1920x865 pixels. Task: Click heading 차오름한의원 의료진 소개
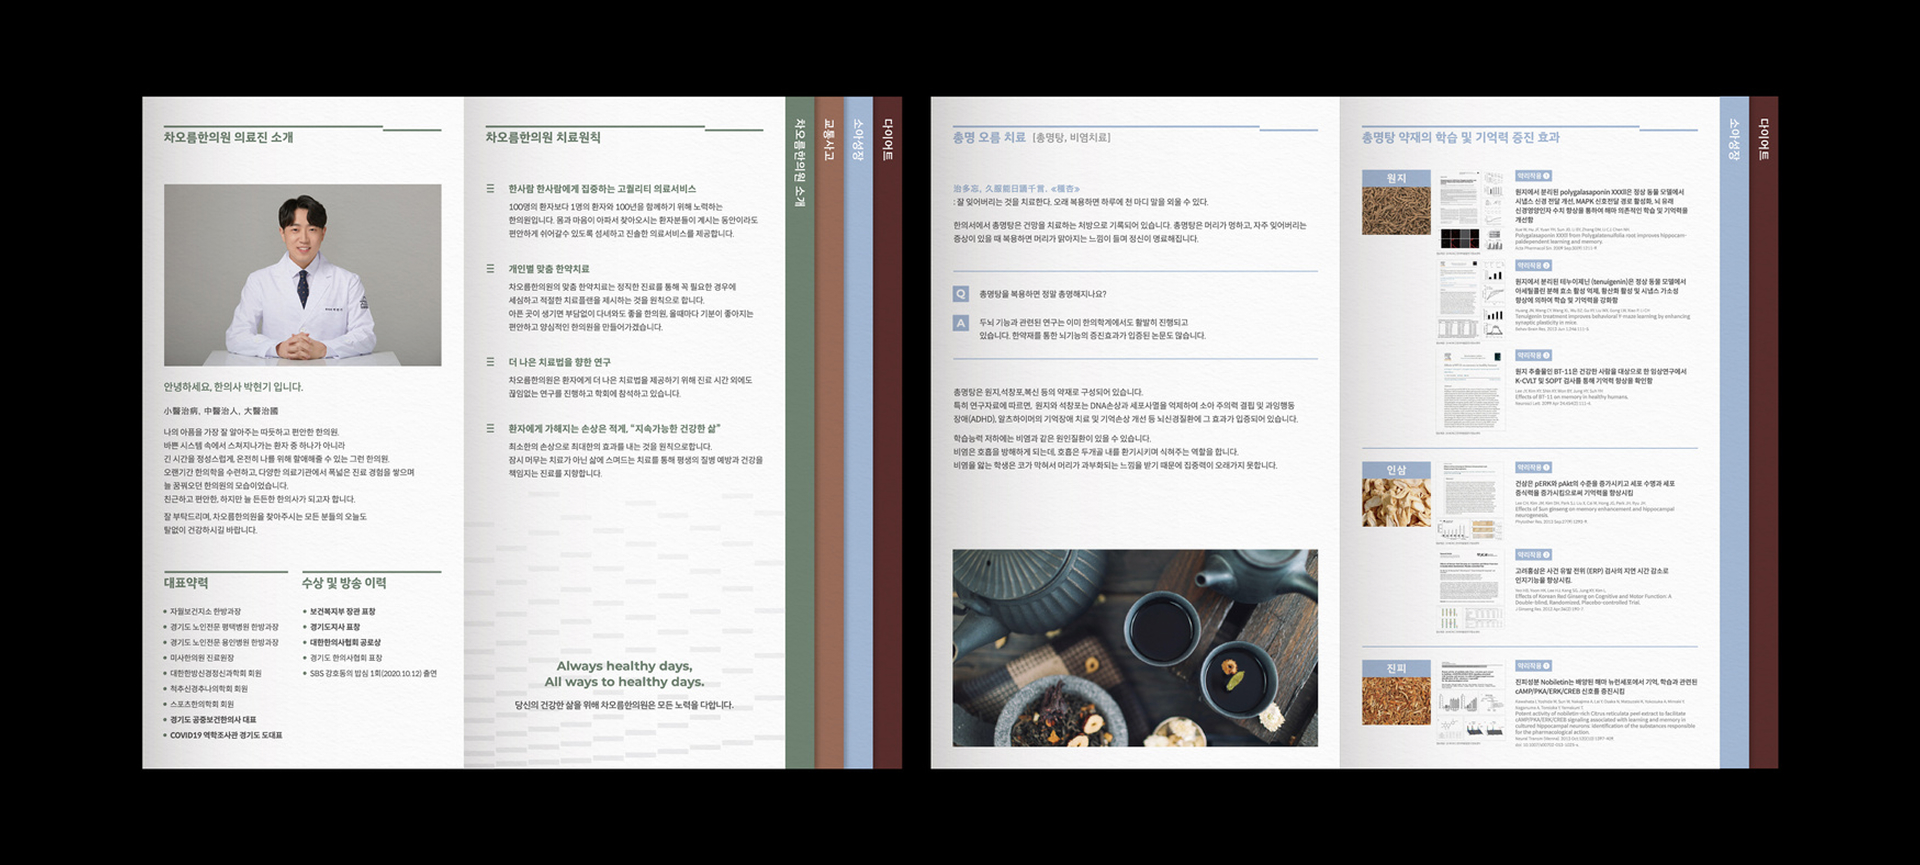click(229, 137)
